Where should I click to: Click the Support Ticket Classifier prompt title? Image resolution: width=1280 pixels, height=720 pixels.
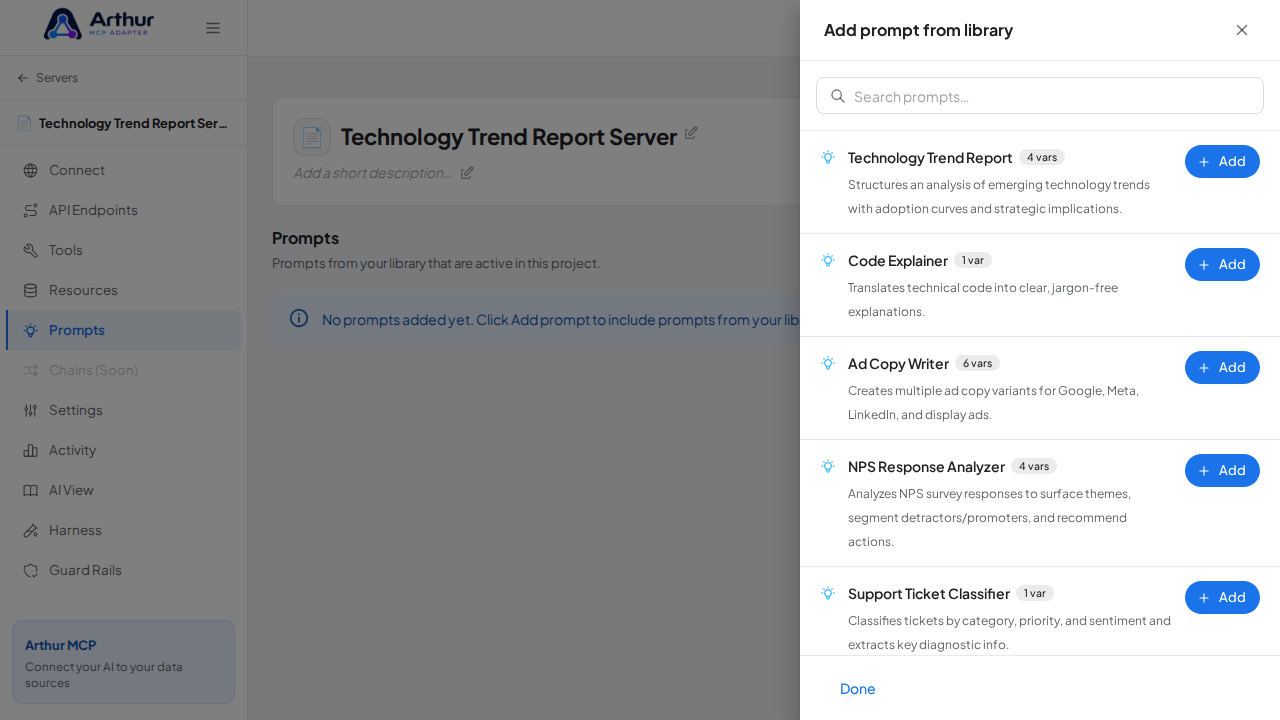pyautogui.click(x=929, y=594)
